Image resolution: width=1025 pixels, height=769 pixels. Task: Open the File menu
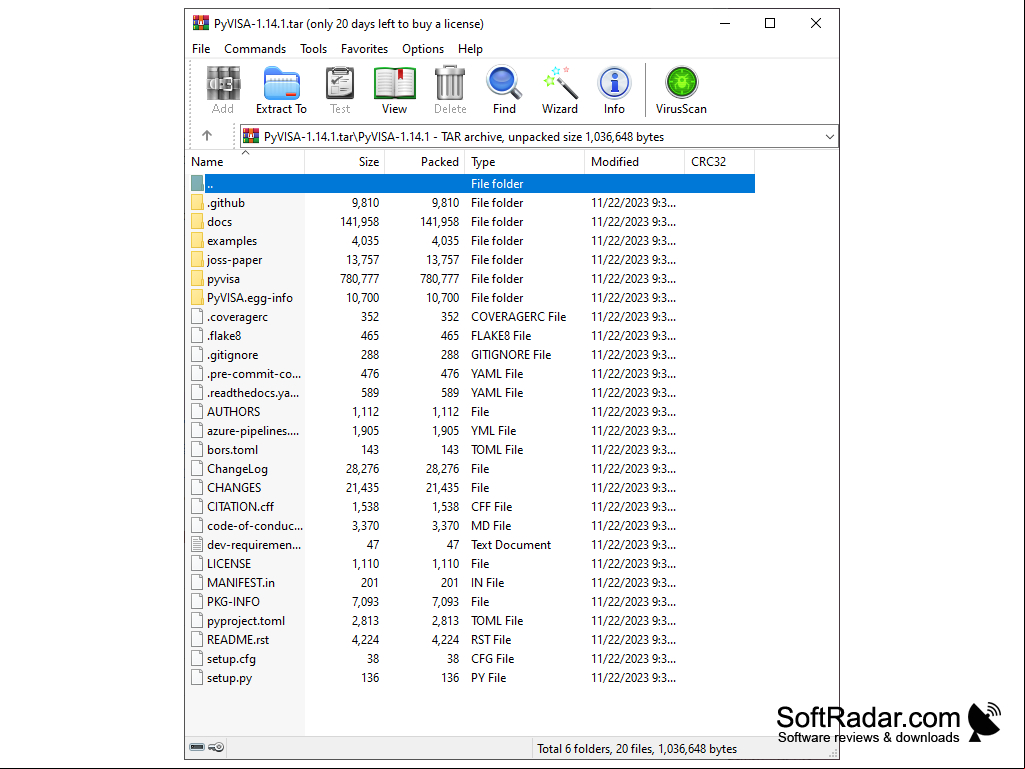pos(201,49)
